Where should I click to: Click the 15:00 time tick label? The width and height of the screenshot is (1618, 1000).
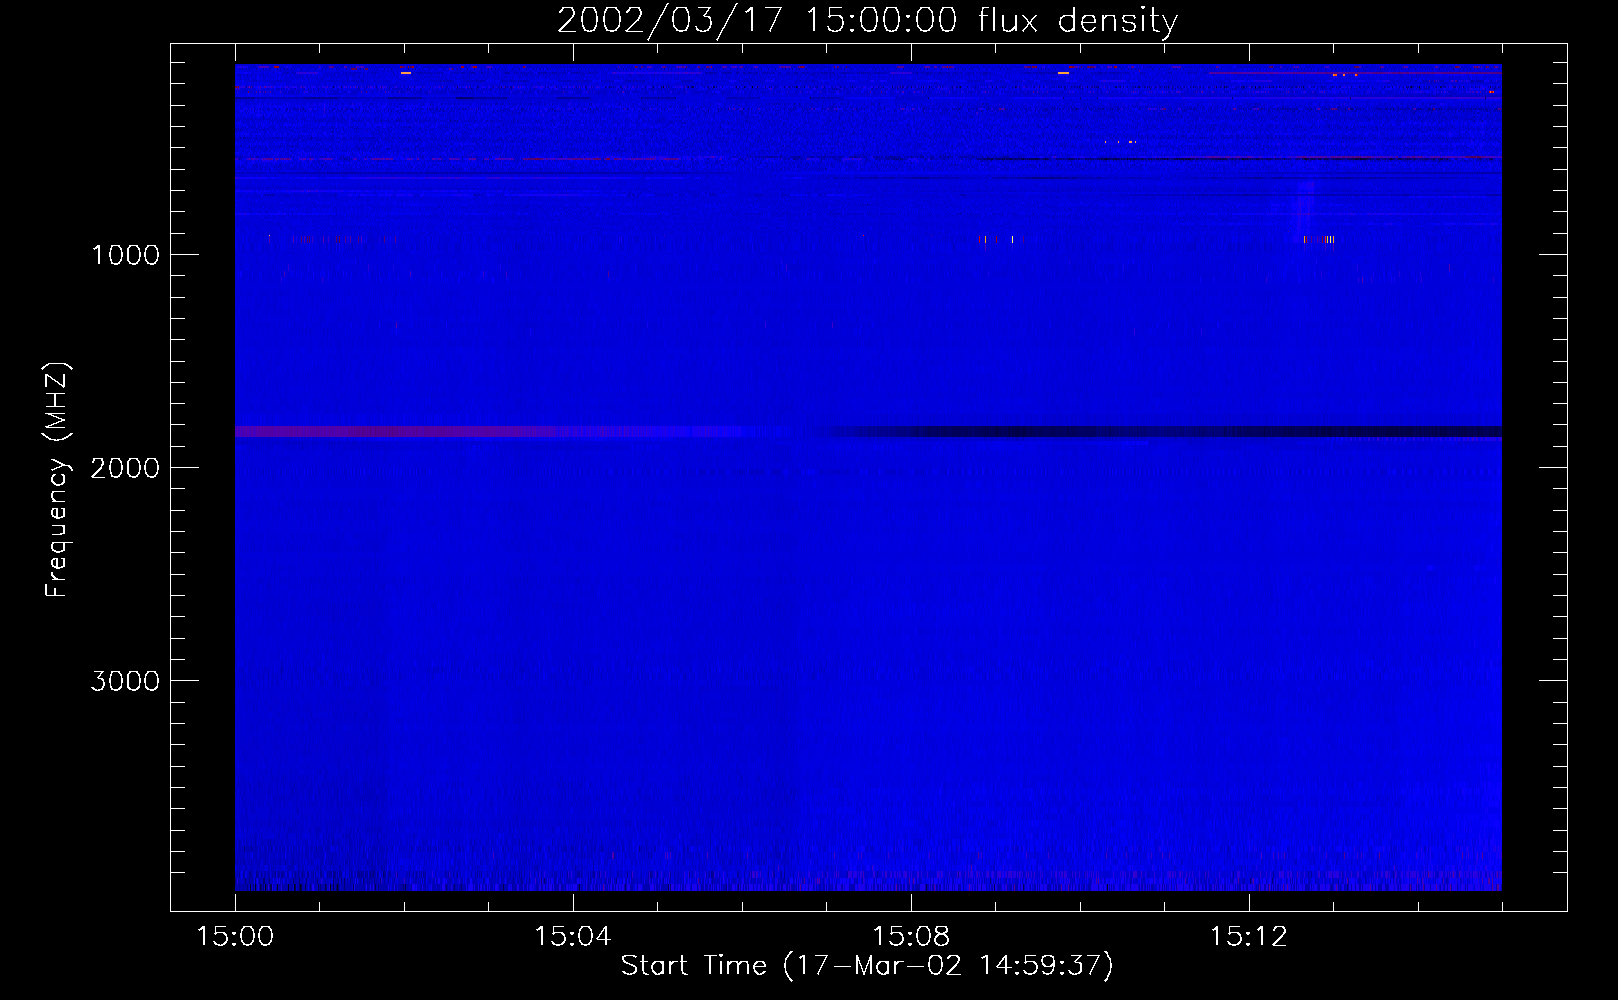[235, 937]
